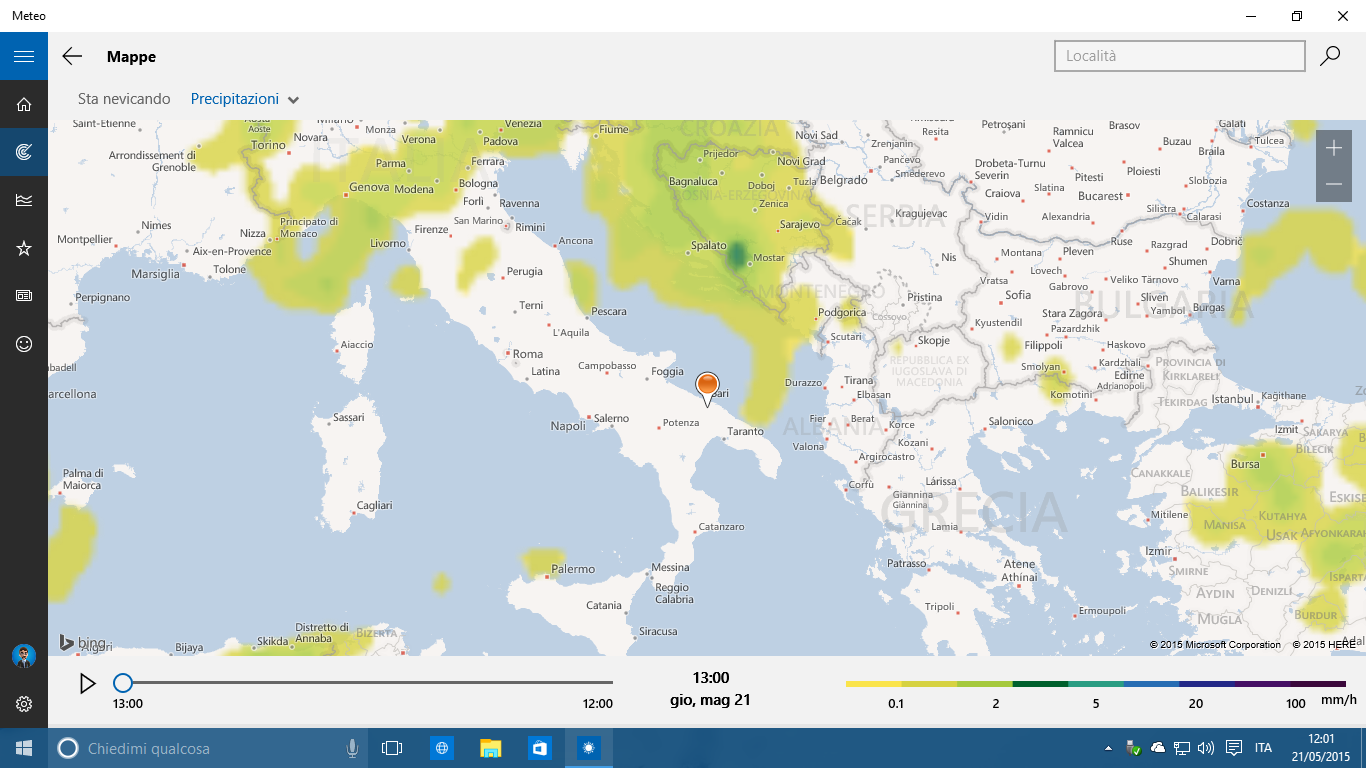This screenshot has width=1366, height=768.
Task: Play the precipitation animation
Action: pyautogui.click(x=88, y=683)
